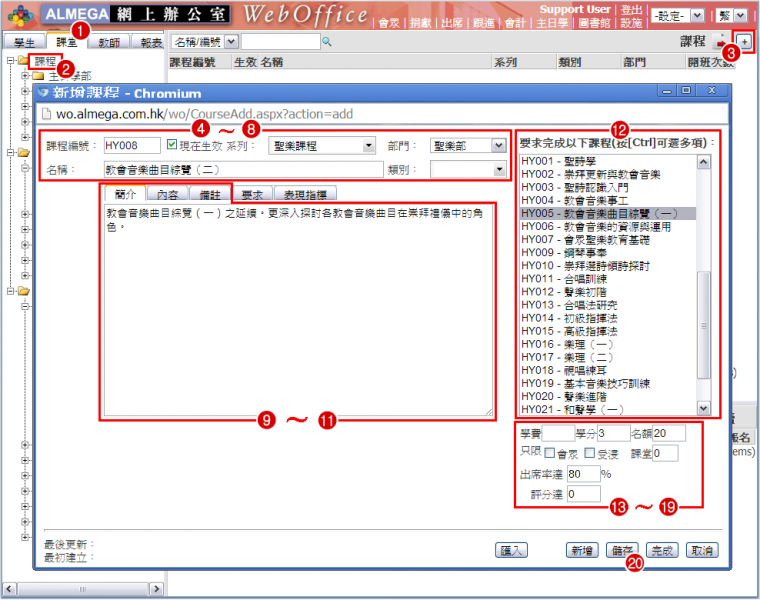This screenshot has height=600, width=760.
Task: Collapse the 課程 tree root node
Action: (x=10, y=61)
